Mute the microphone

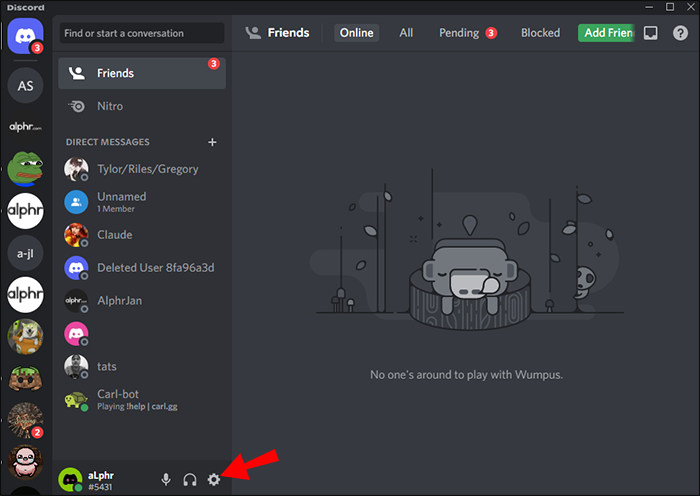coord(166,479)
